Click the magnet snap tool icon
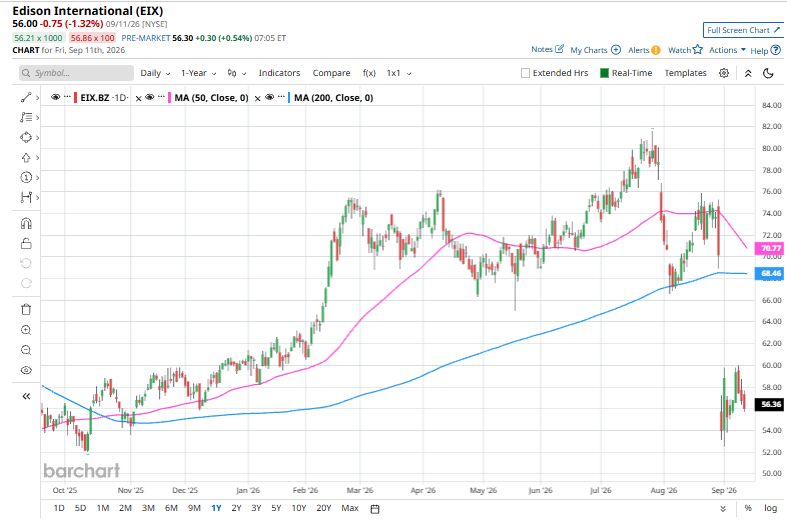787x525 pixels. click(26, 223)
